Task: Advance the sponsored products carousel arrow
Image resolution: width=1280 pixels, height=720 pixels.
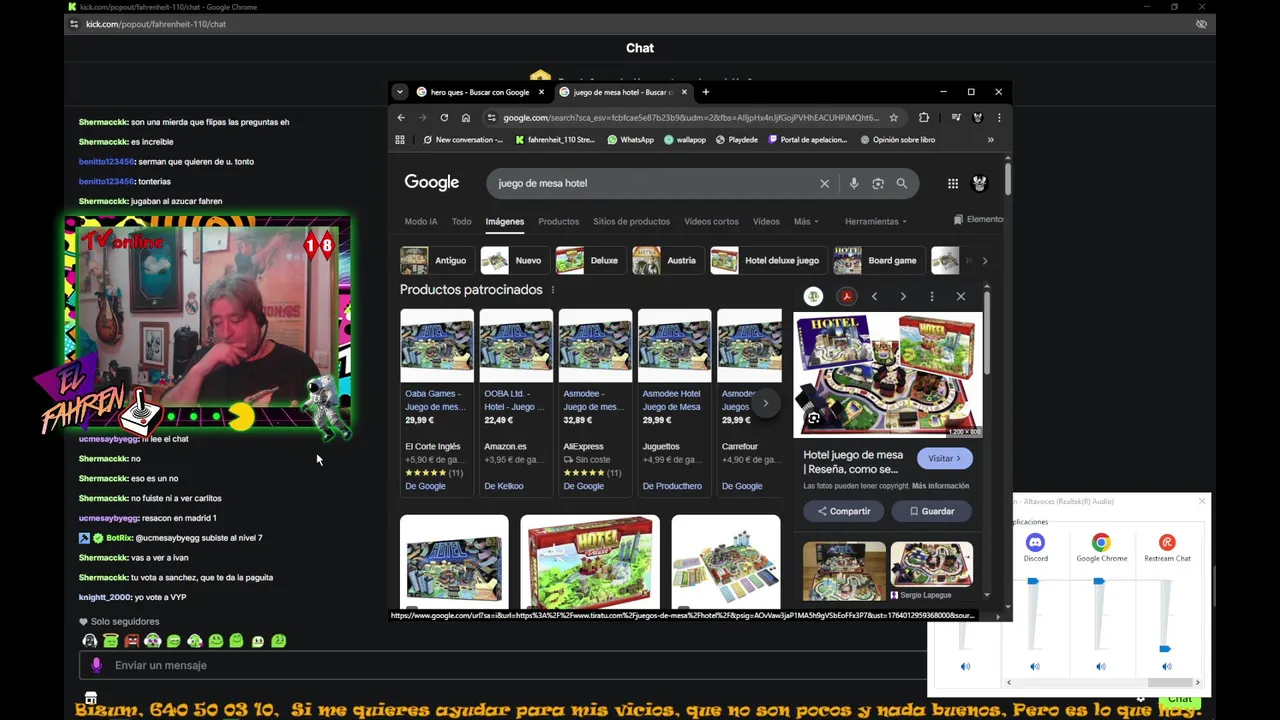Action: click(766, 404)
